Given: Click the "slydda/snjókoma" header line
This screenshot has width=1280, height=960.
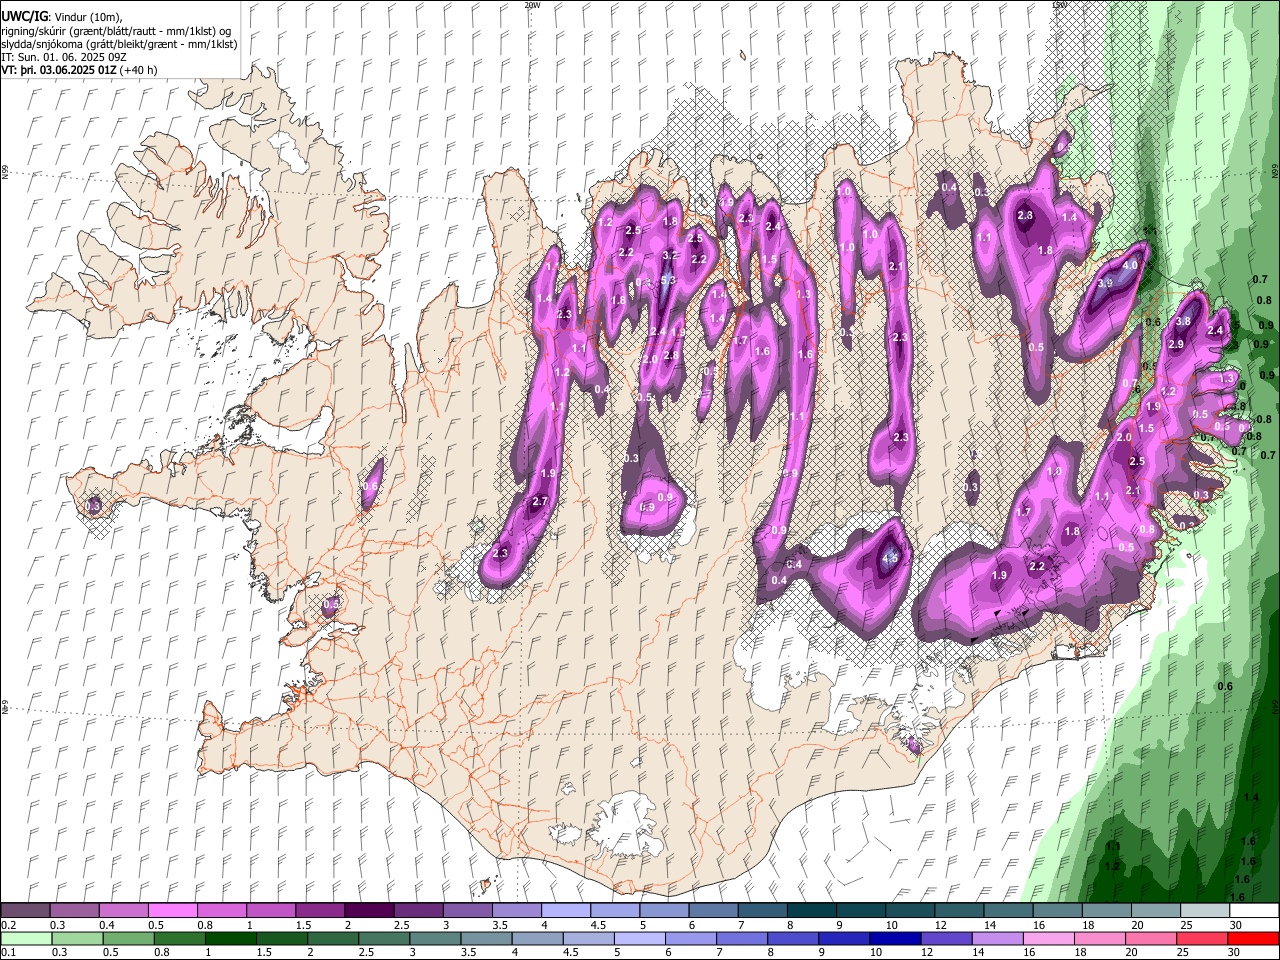Looking at the screenshot, I should tap(119, 44).
